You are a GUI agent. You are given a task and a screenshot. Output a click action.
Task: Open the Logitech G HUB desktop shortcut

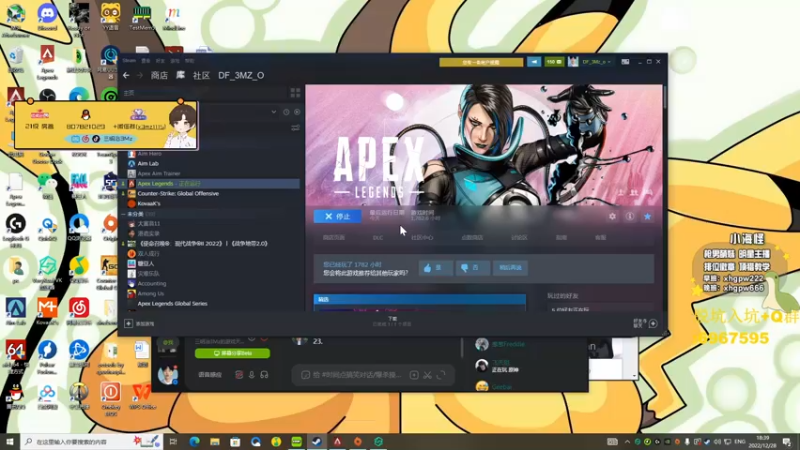tap(16, 230)
